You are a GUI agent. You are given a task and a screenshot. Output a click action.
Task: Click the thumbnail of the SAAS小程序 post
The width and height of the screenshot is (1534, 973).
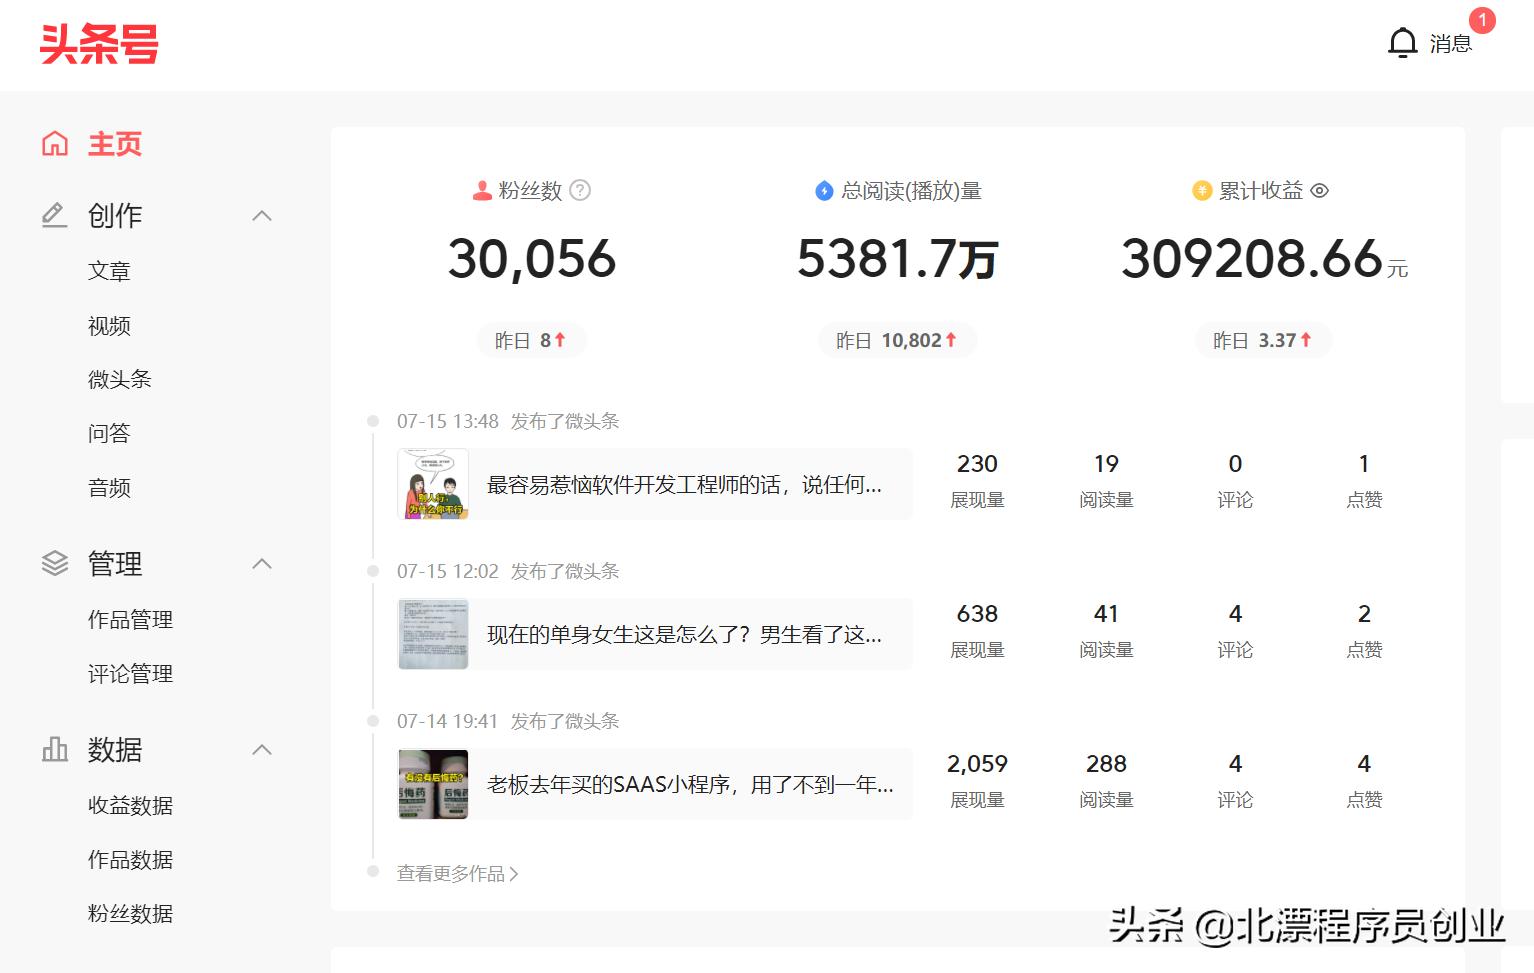point(433,784)
